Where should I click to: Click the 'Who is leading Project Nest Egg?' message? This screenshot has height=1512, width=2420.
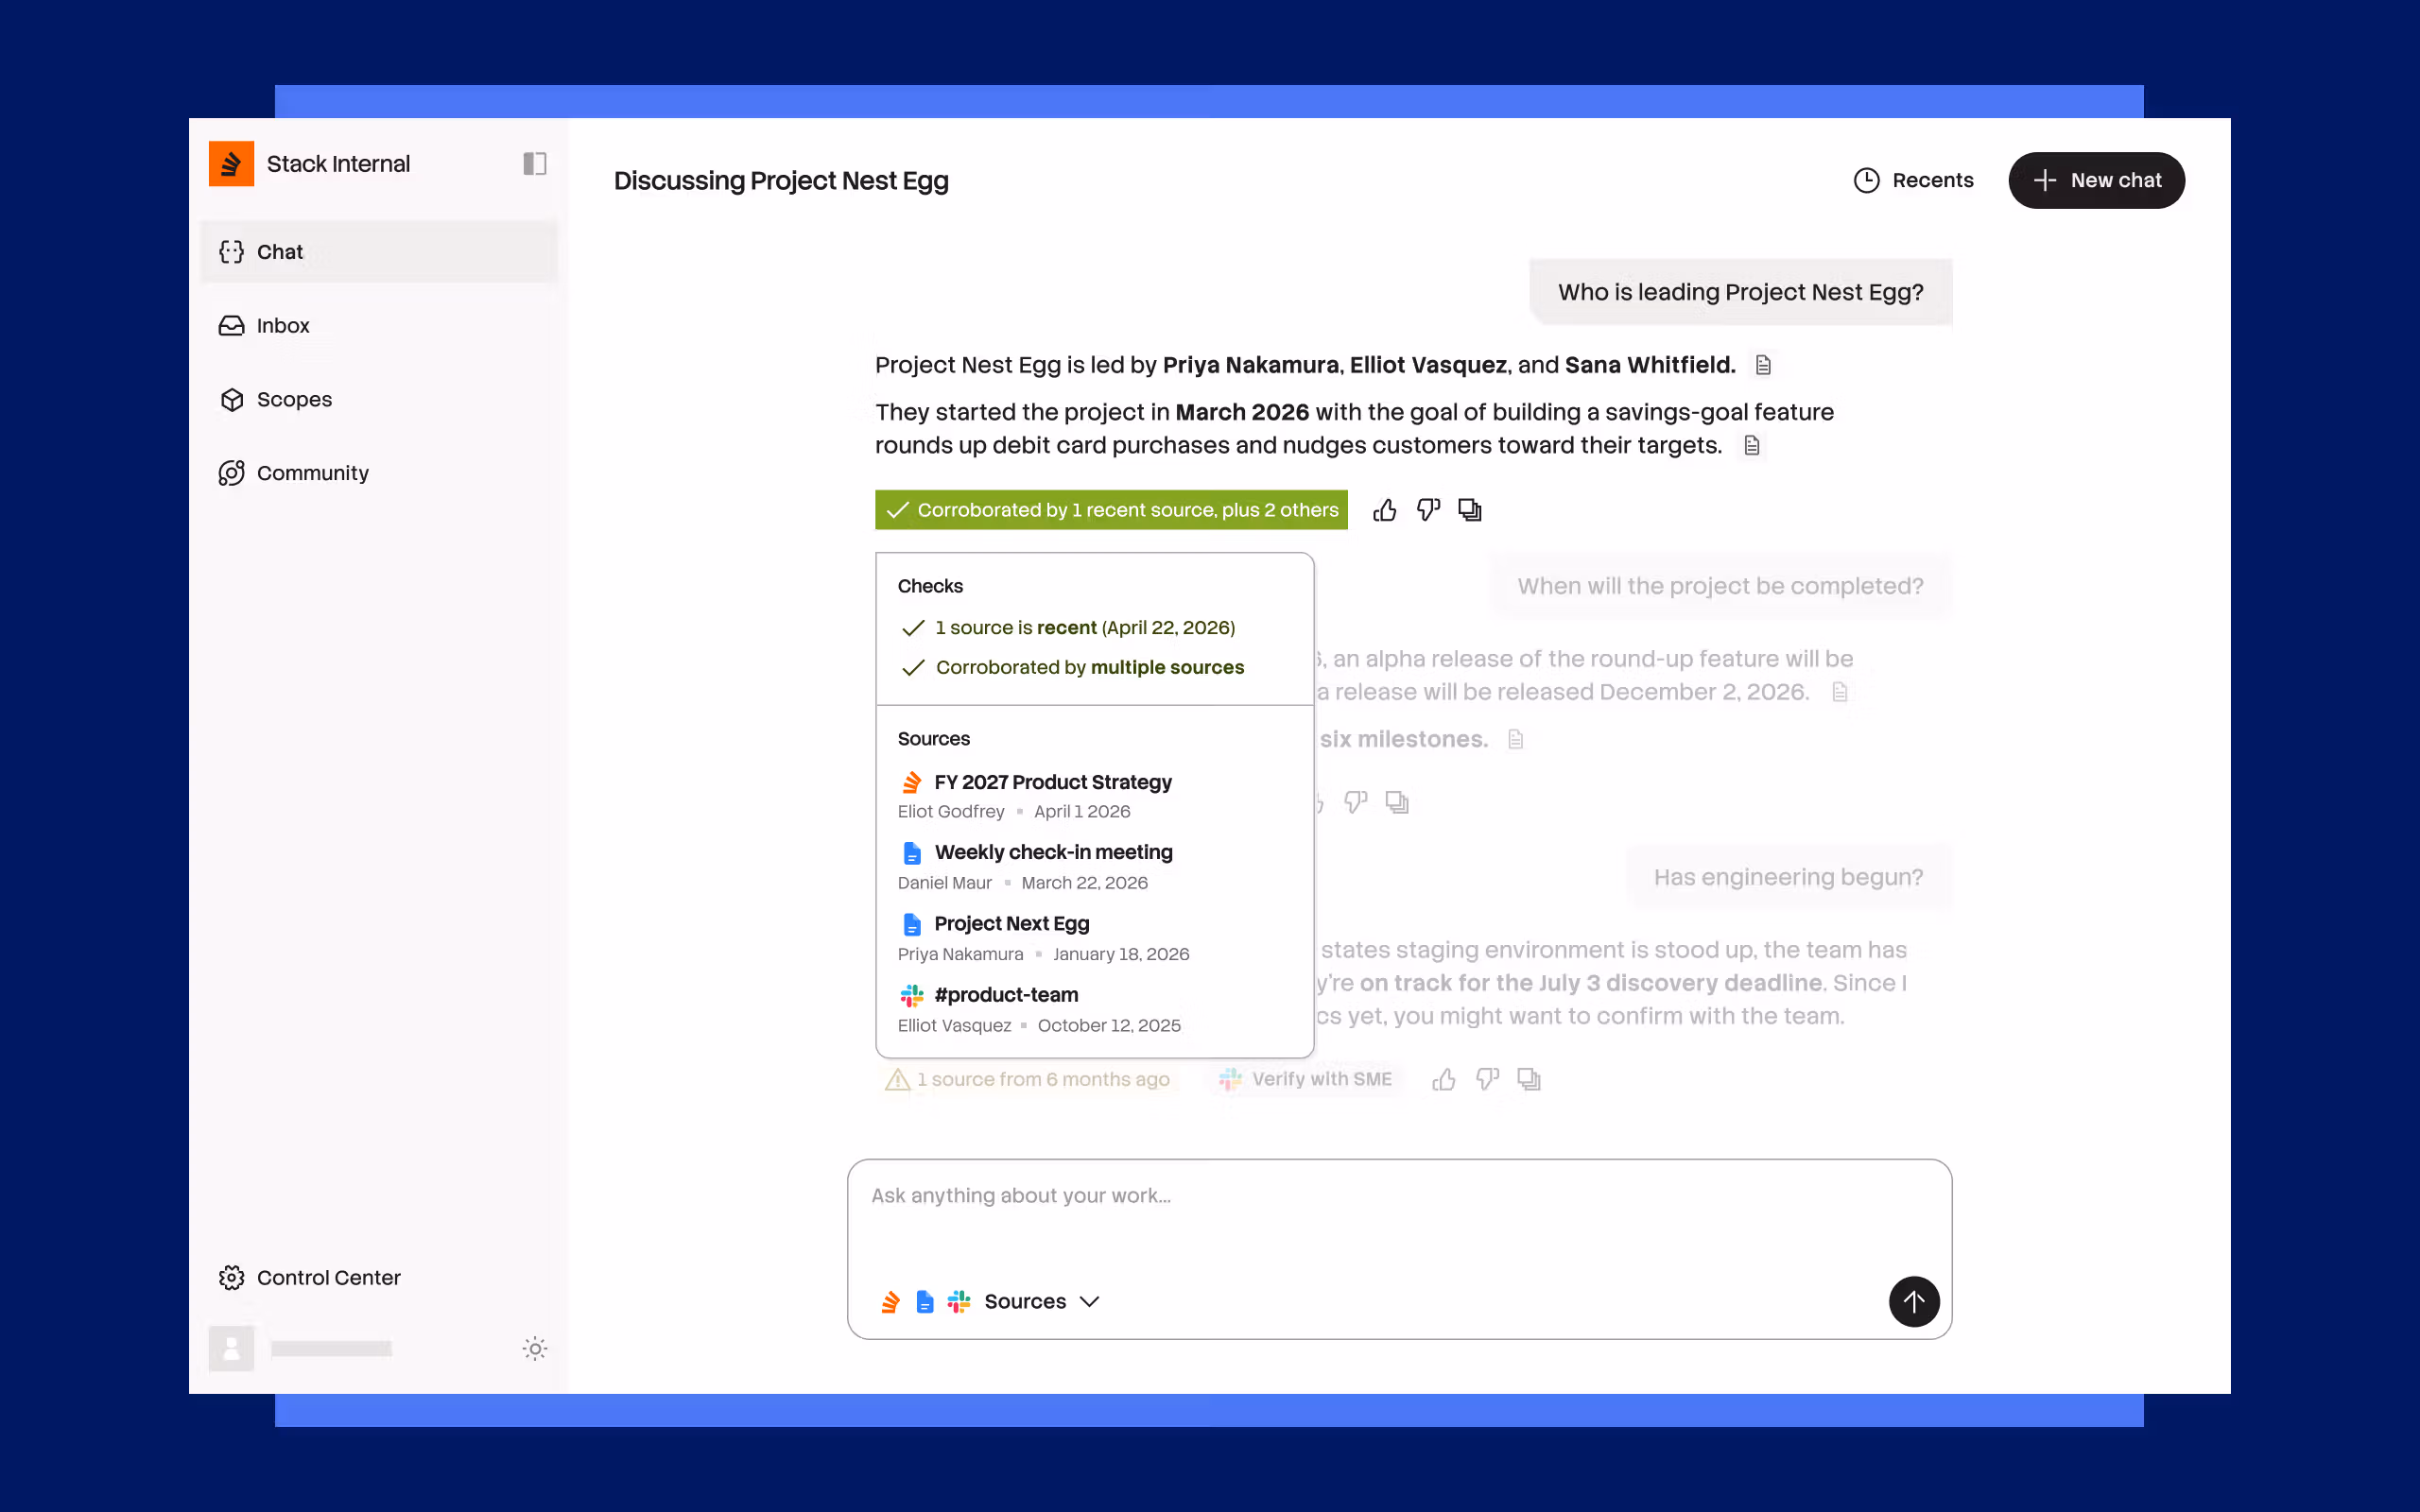(x=1740, y=292)
